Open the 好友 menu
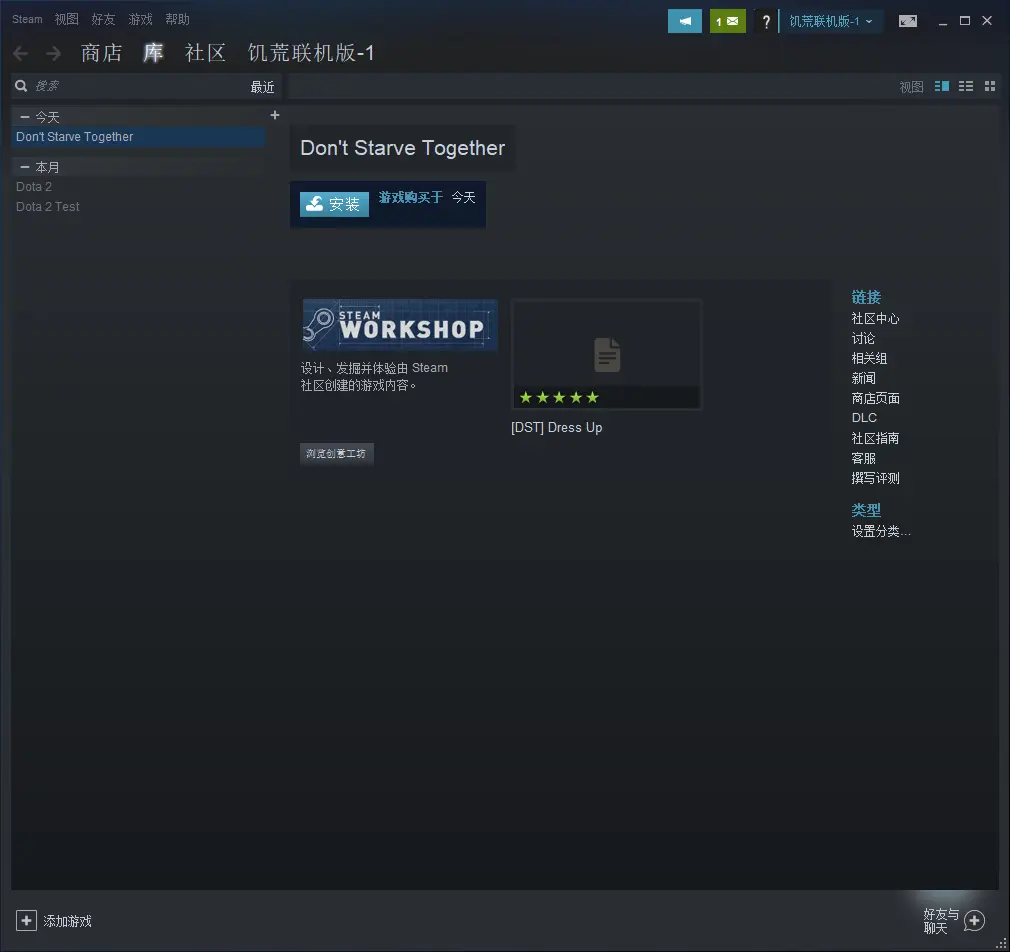 [103, 19]
